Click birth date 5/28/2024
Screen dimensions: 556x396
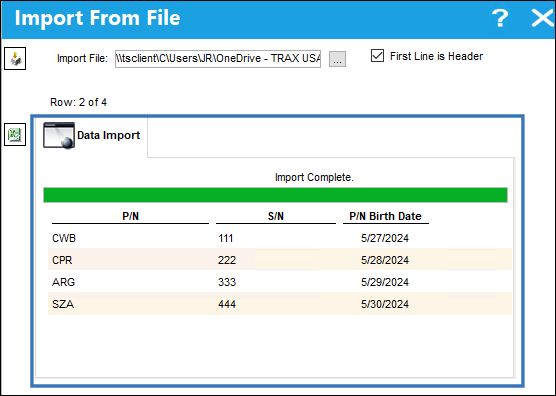coord(385,260)
